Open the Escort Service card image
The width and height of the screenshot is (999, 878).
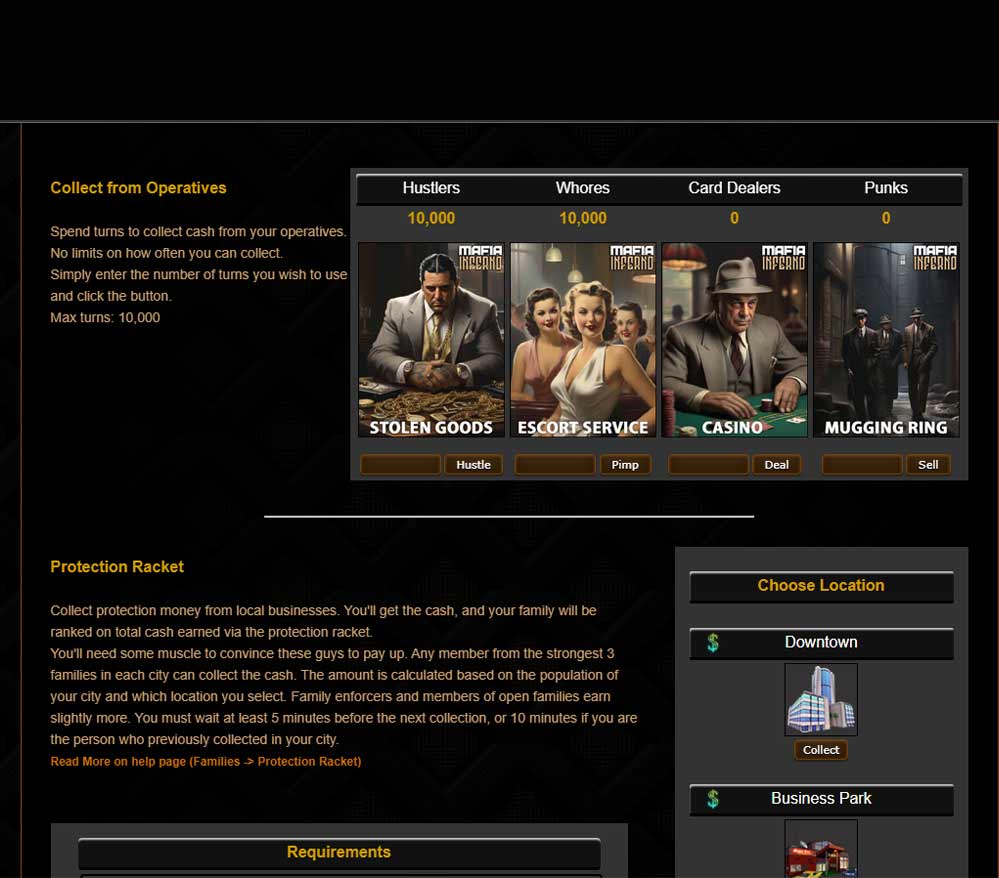[x=583, y=340]
